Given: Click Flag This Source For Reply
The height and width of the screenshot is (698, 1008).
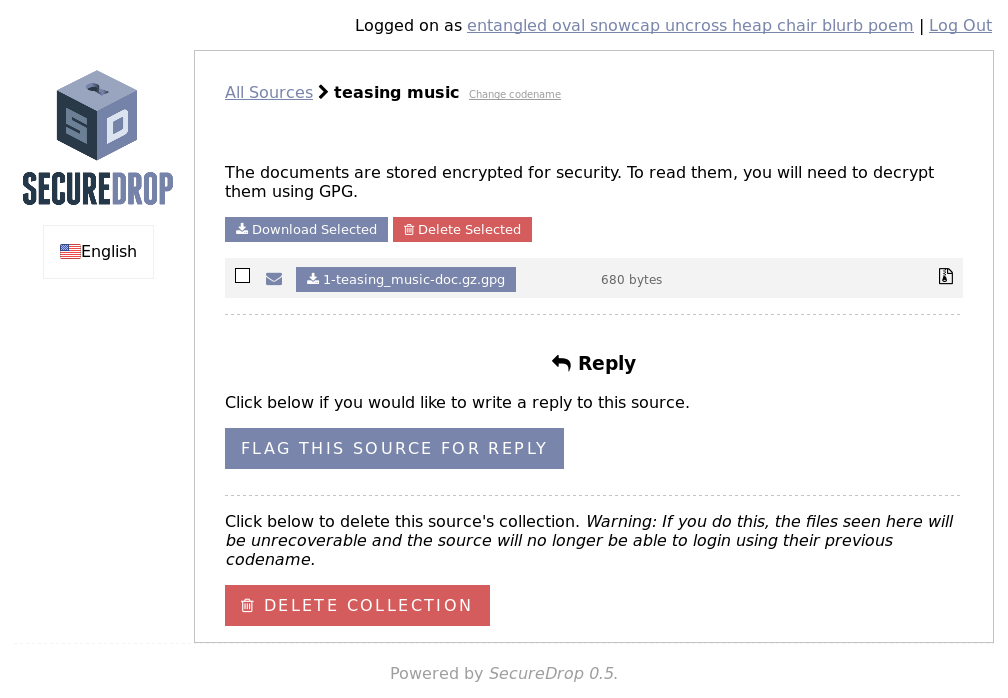Looking at the screenshot, I should [x=394, y=449].
